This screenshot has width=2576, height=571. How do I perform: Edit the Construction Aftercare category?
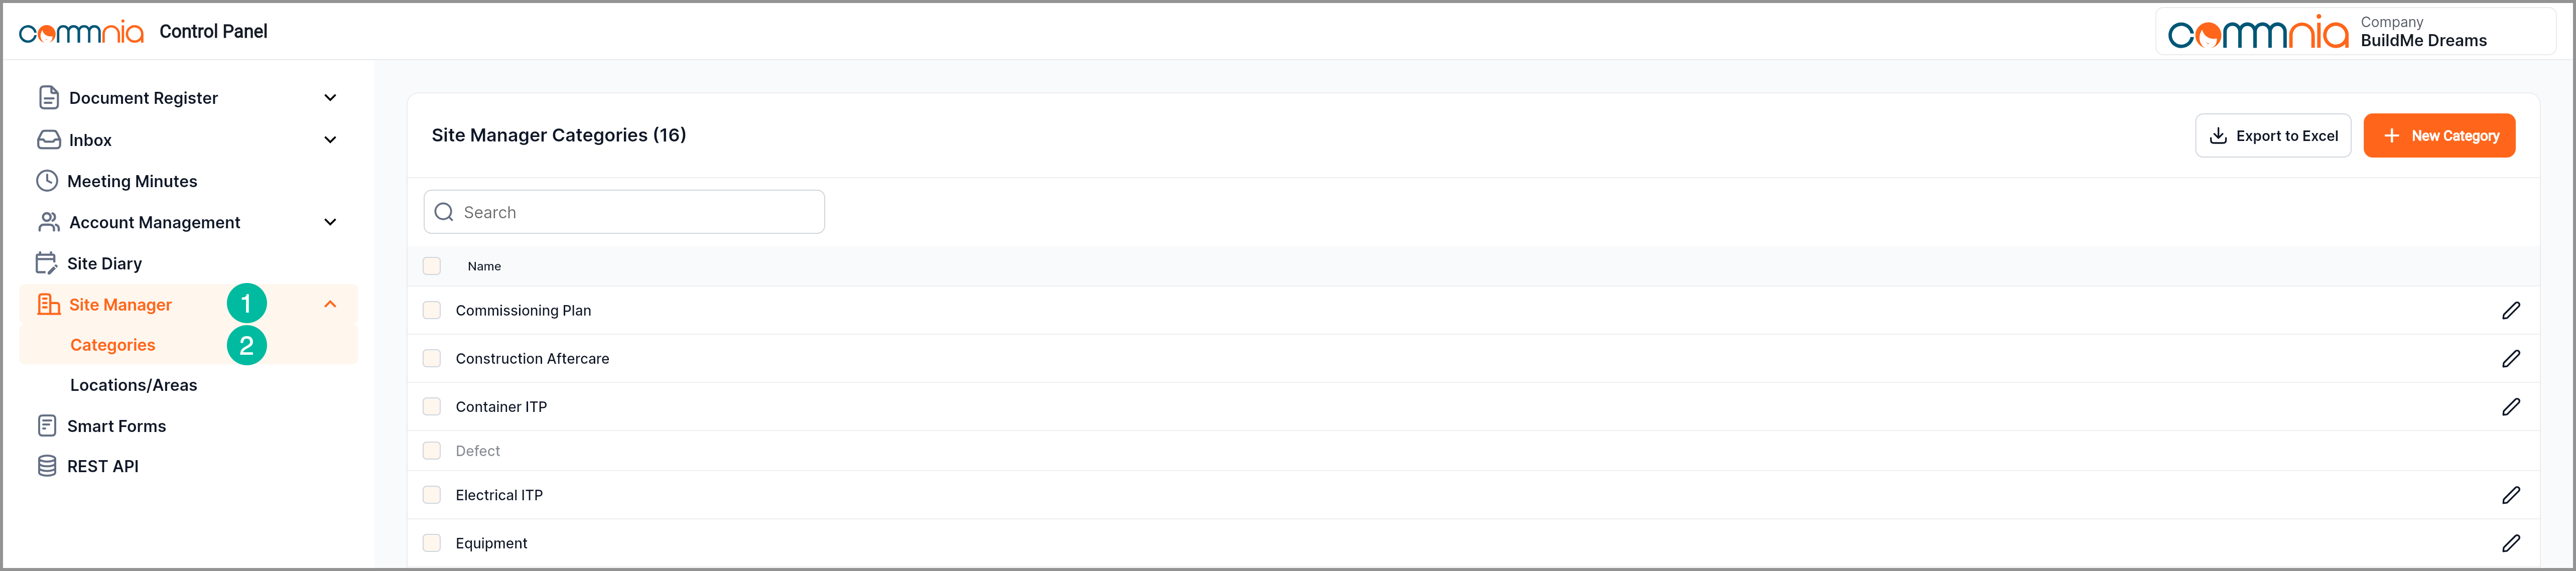click(x=2510, y=358)
